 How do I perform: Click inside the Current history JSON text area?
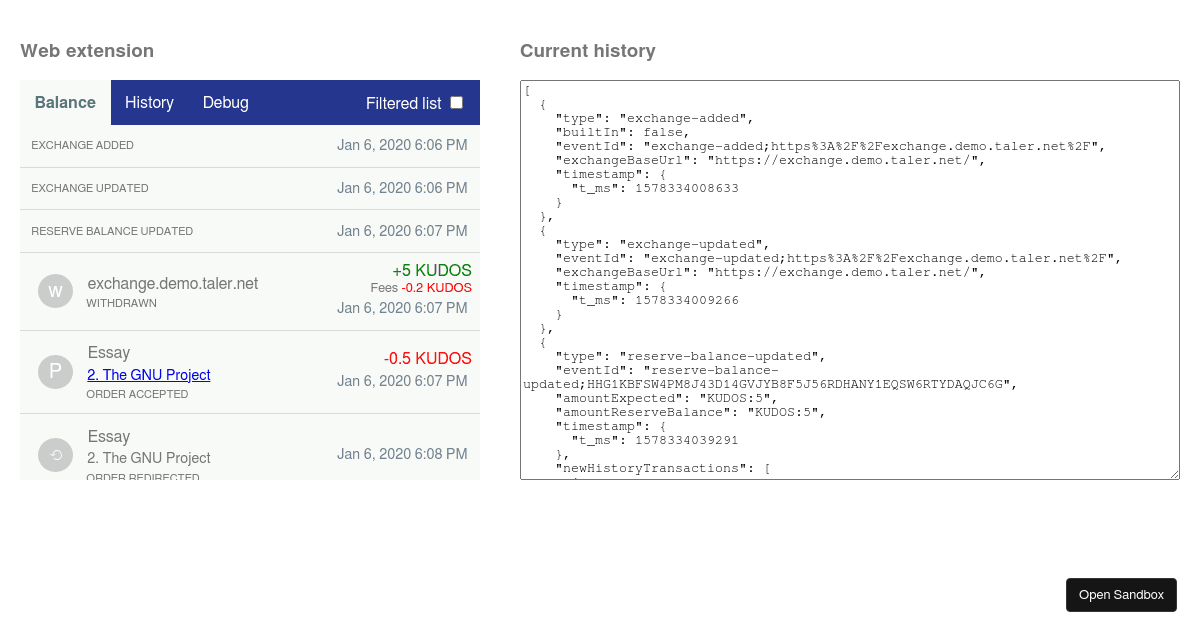click(848, 280)
